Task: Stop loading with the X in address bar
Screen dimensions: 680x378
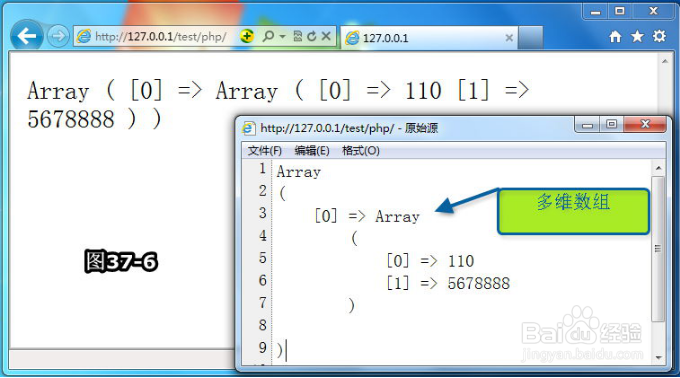Action: [x=326, y=36]
